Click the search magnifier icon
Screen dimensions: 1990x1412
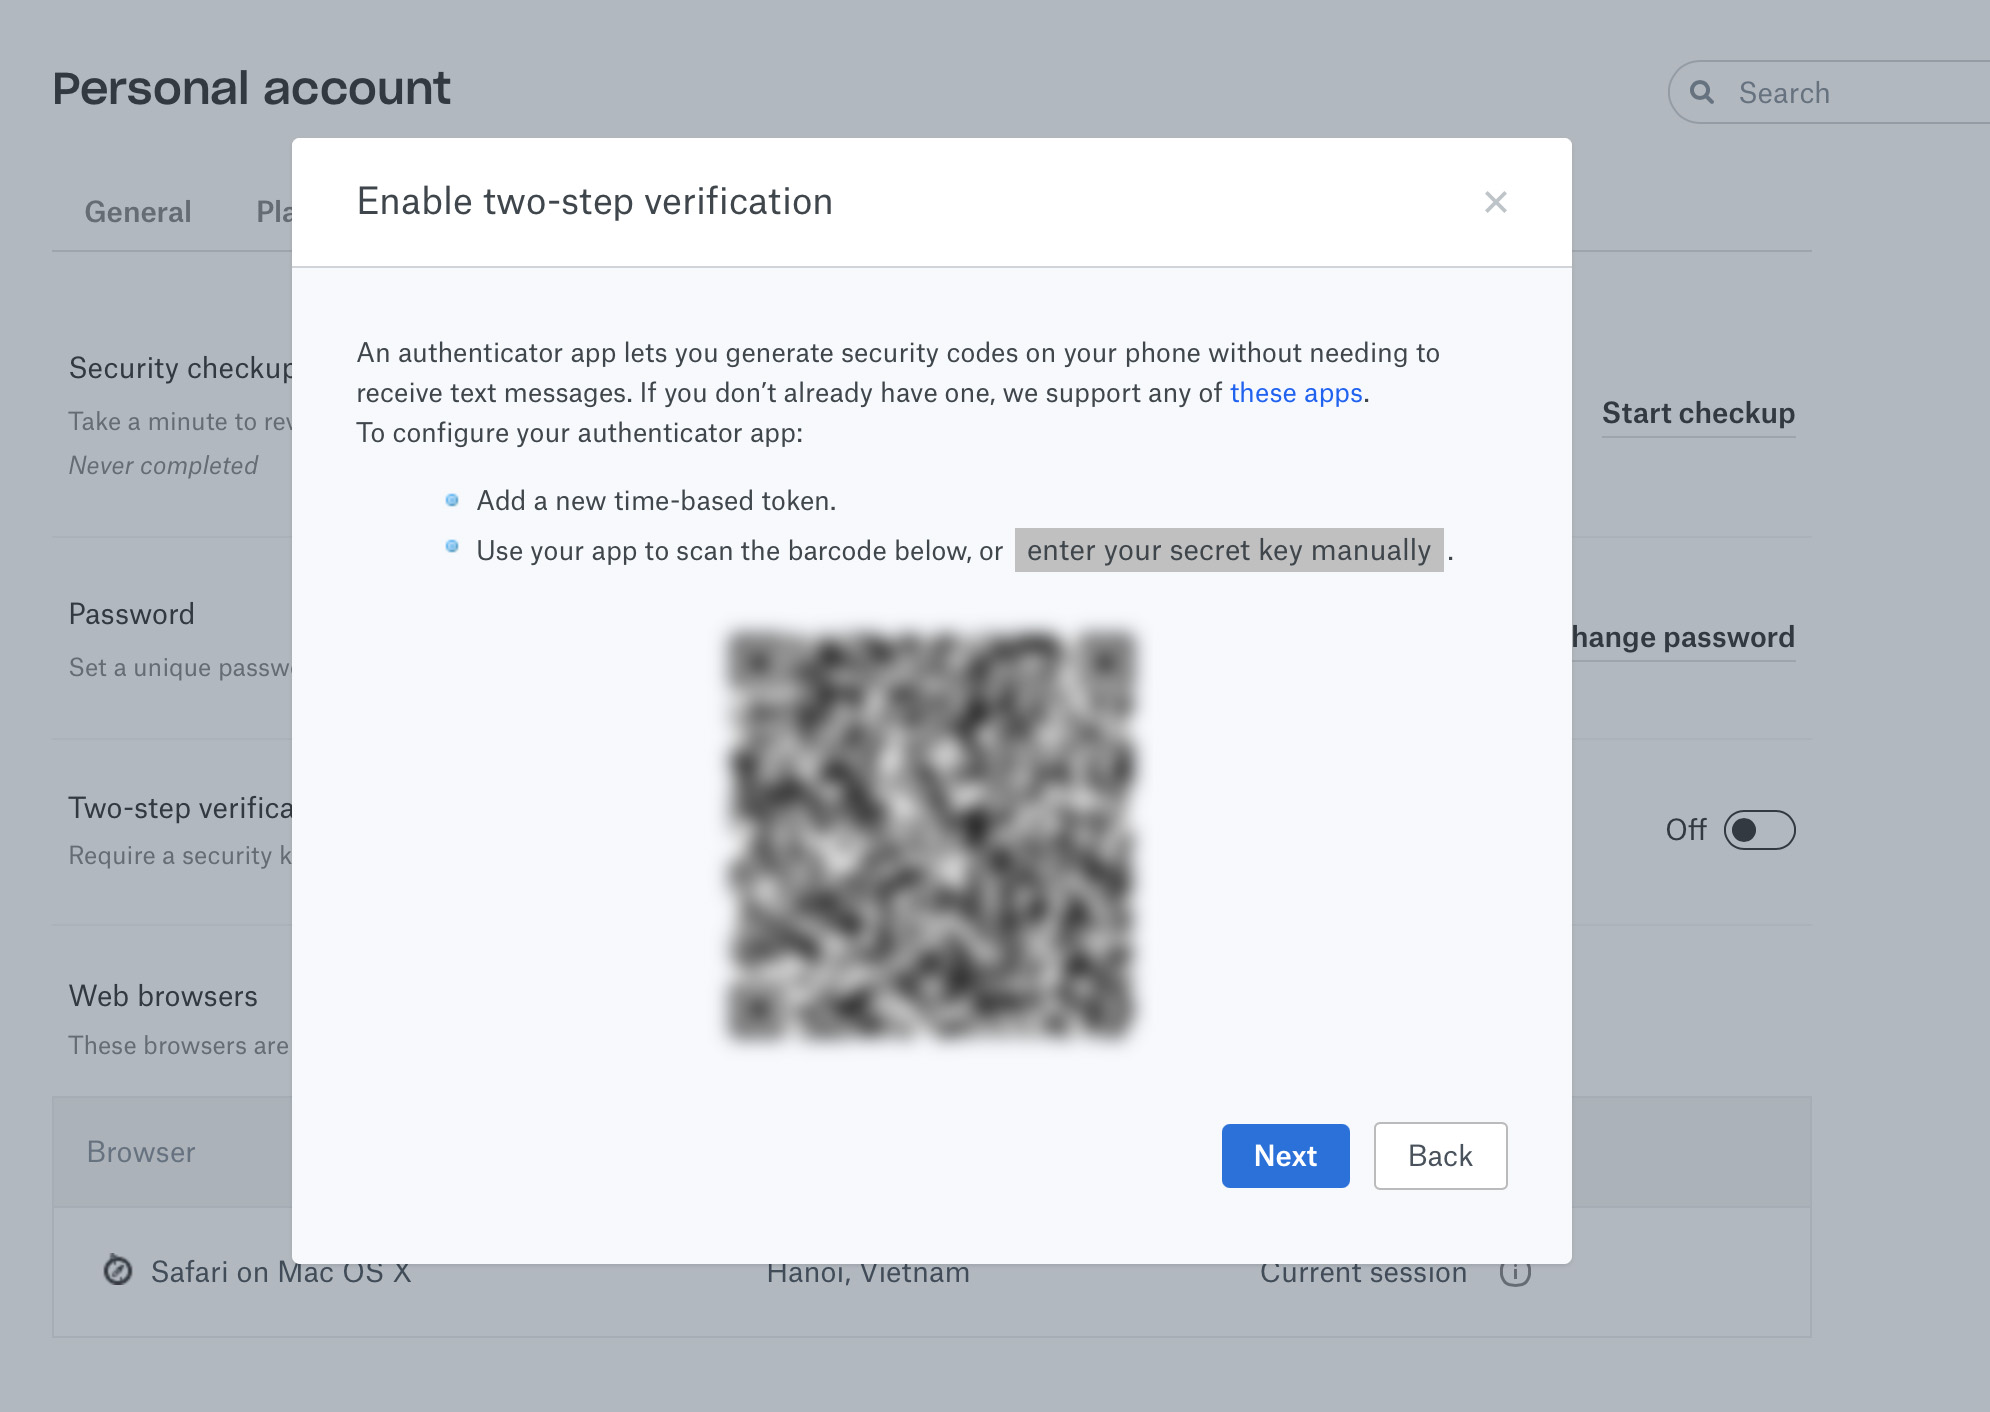[1702, 93]
